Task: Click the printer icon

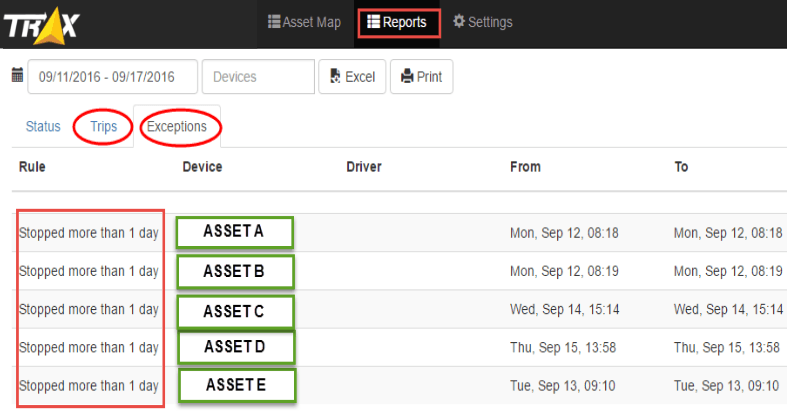Action: 407,76
